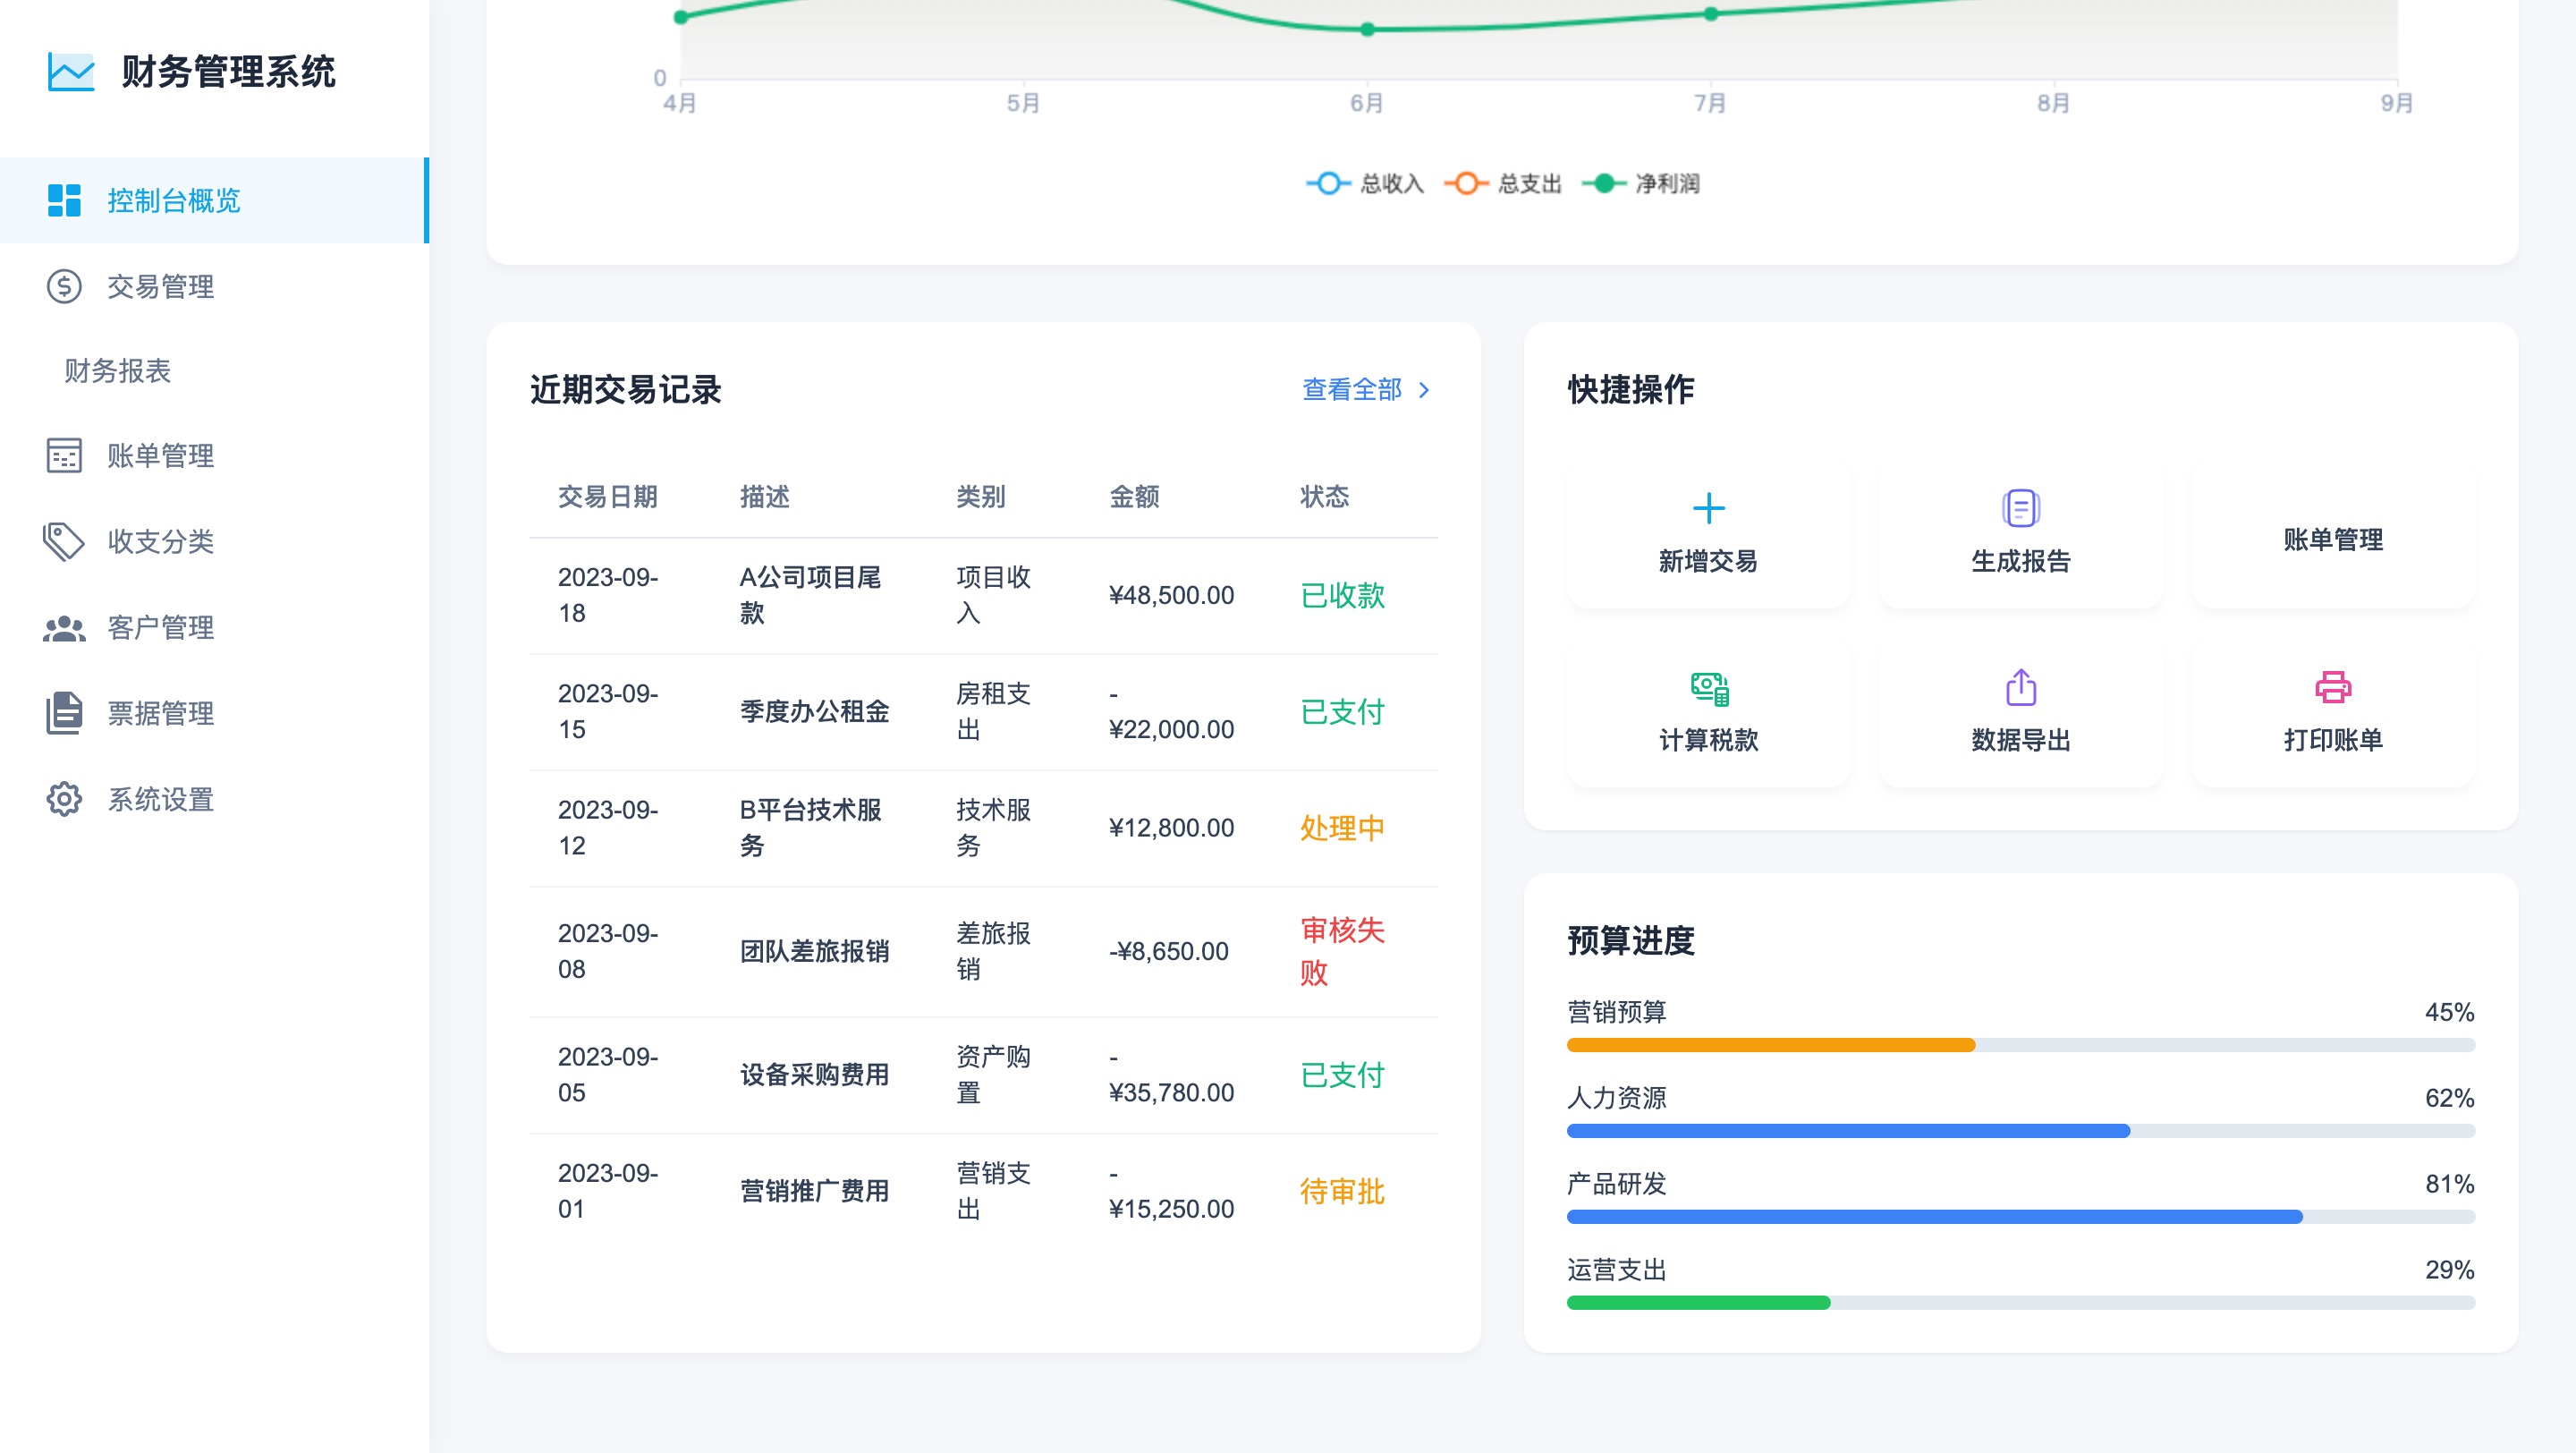Click the 账单管理 quick action button
The height and width of the screenshot is (1453, 2576).
(x=2332, y=540)
